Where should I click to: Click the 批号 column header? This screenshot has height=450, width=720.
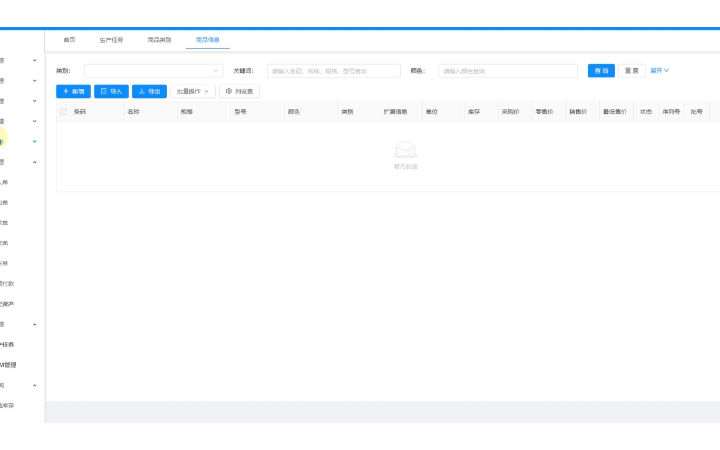pos(697,112)
